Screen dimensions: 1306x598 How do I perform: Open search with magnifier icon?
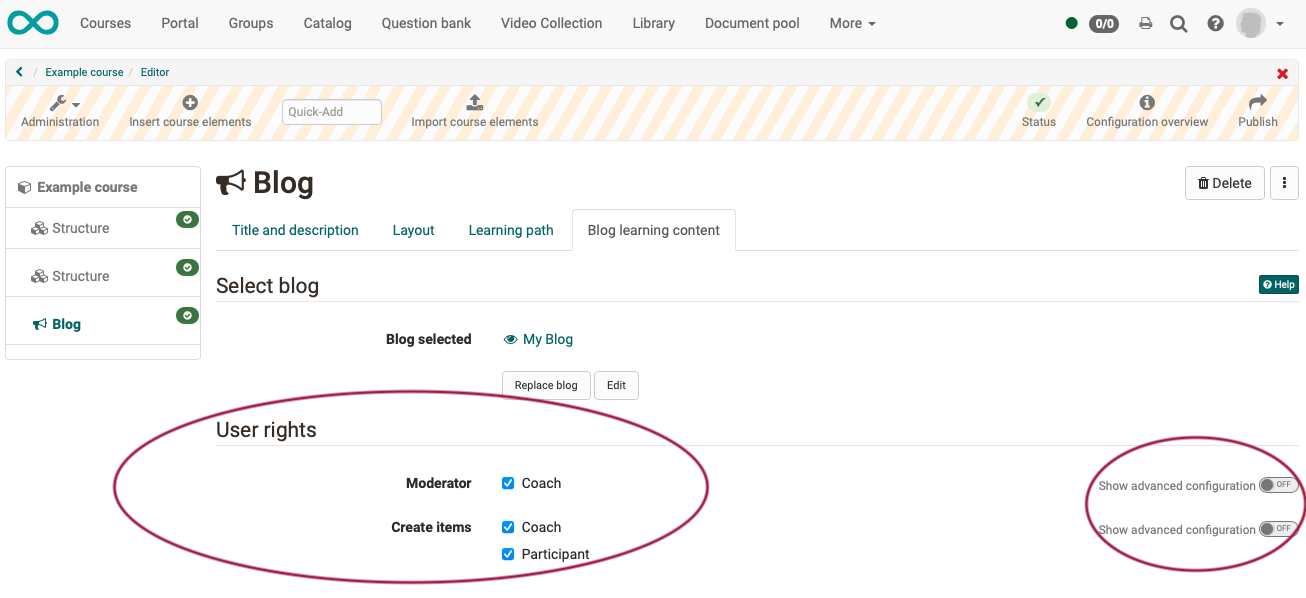pos(1179,24)
